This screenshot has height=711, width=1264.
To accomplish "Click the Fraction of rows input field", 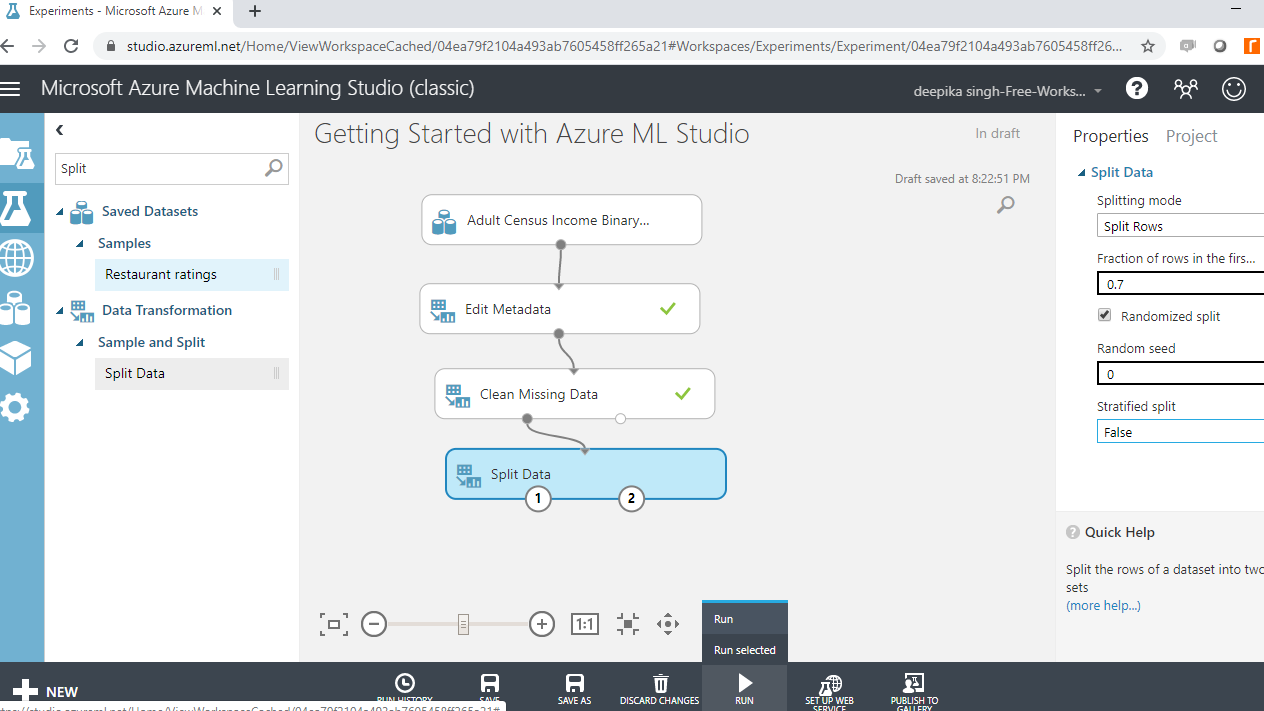I will (x=1180, y=284).
